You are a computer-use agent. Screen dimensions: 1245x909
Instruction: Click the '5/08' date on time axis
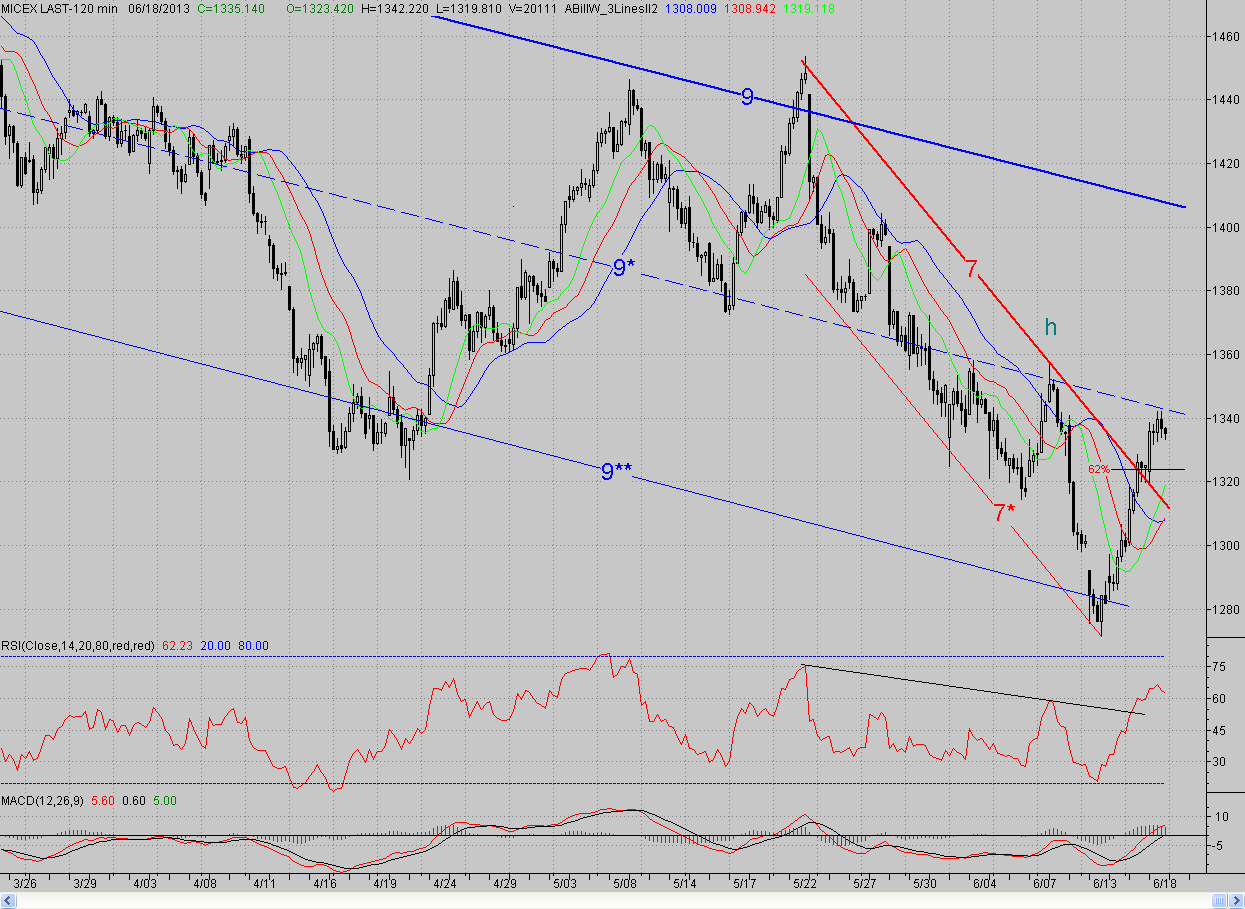pyautogui.click(x=626, y=884)
